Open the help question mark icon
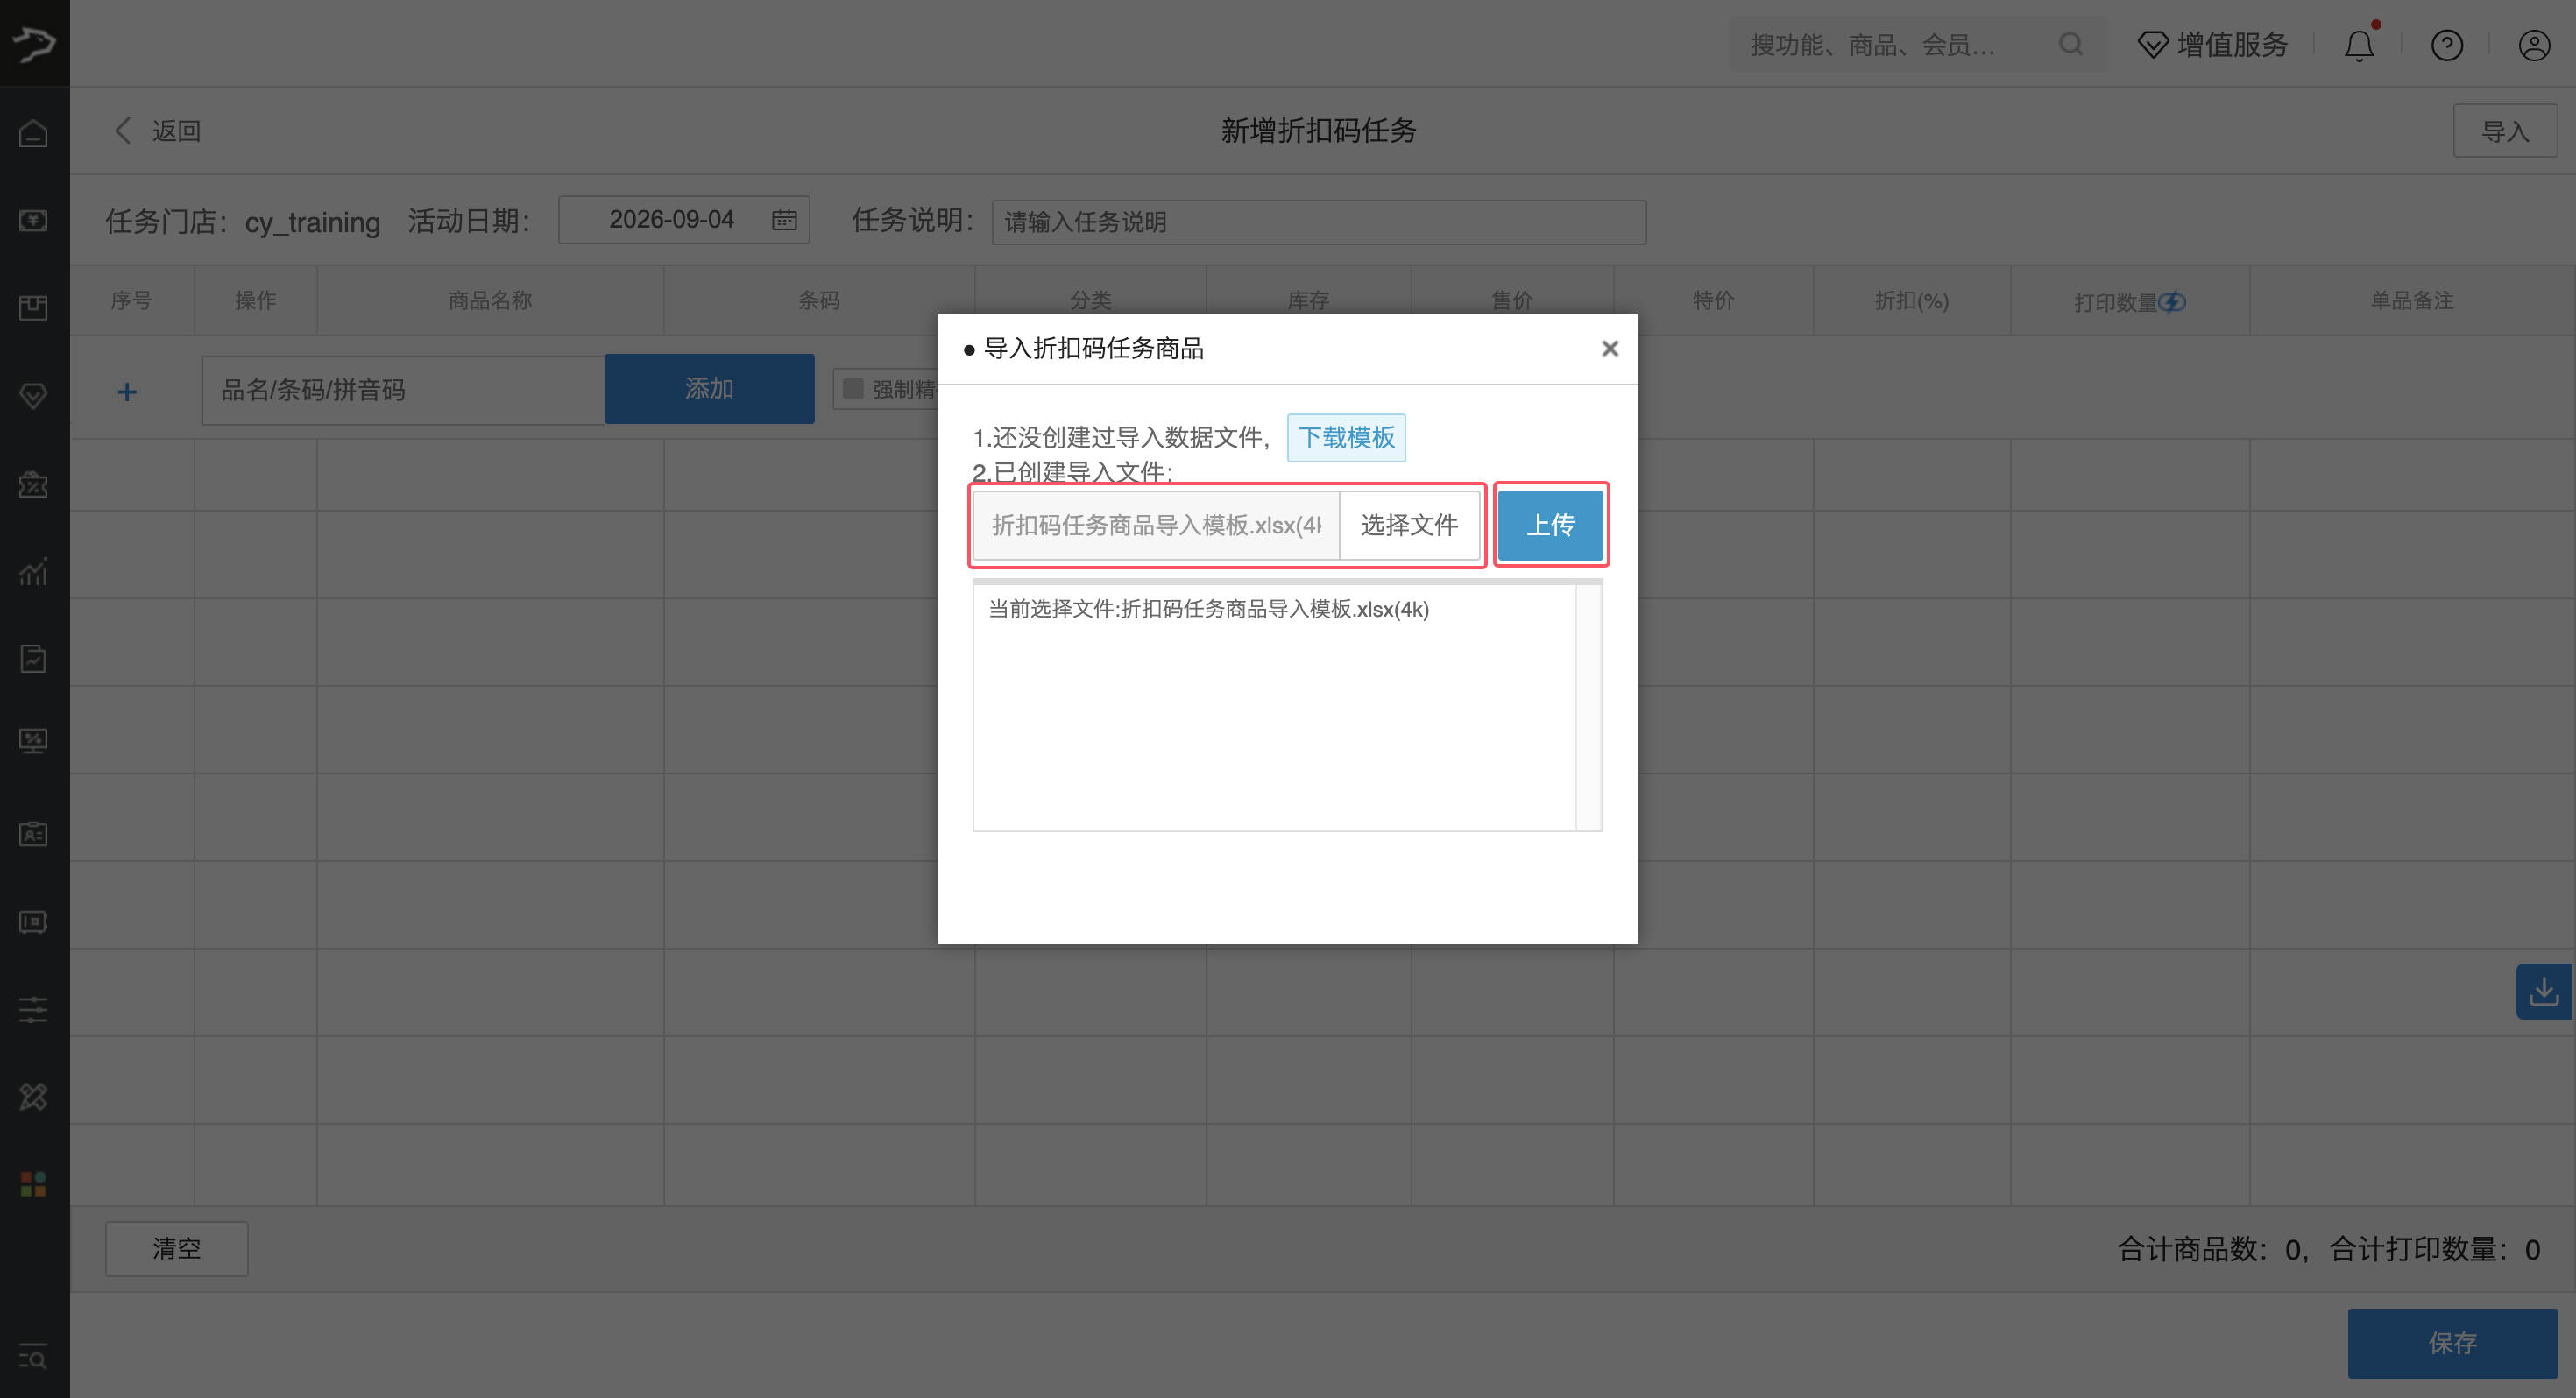 2447,45
